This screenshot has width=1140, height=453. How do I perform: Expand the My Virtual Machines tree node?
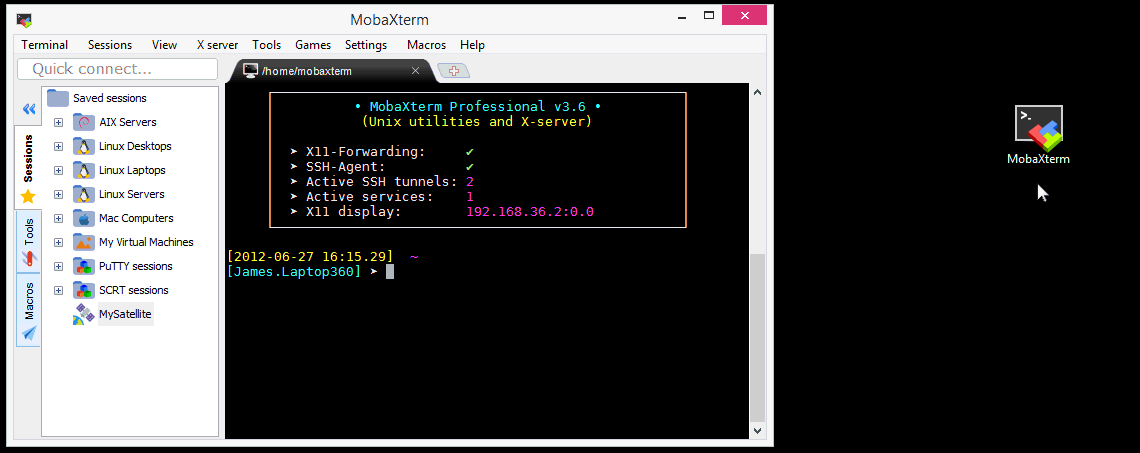point(59,242)
